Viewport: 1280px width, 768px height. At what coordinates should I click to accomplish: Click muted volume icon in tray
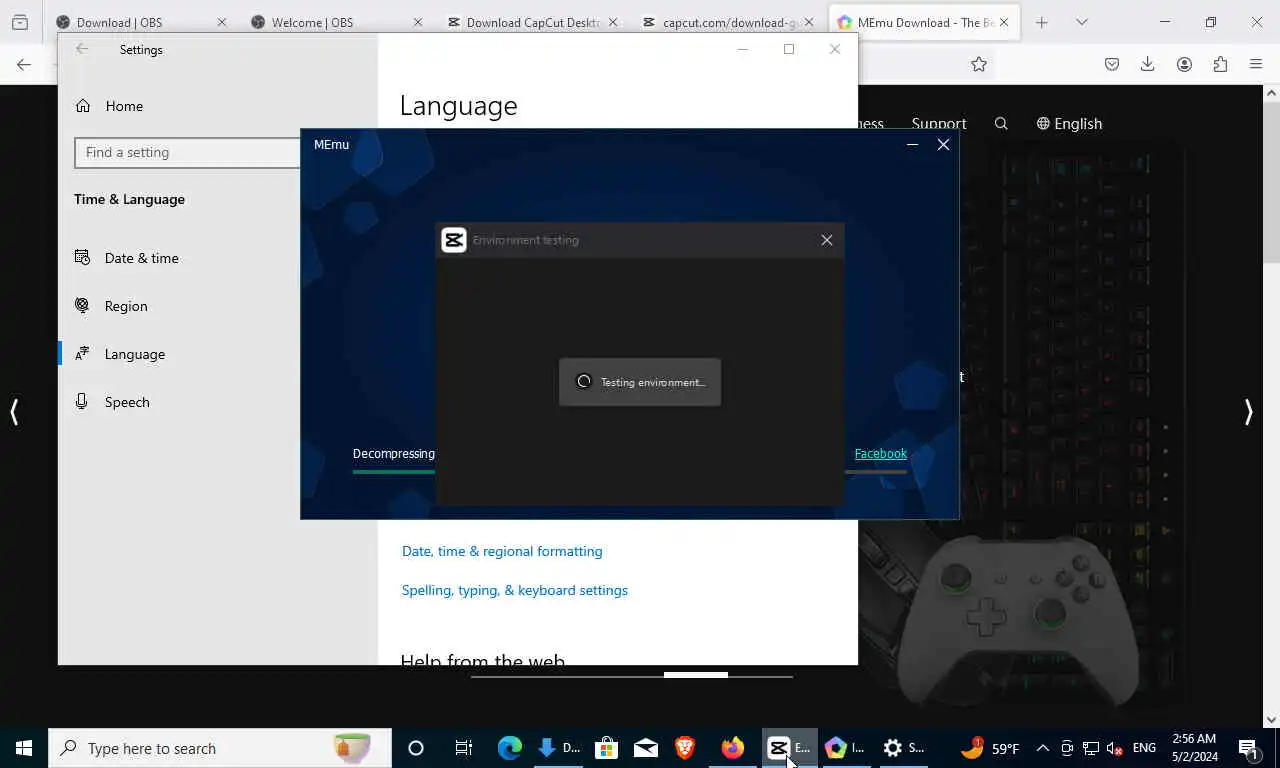(1114, 748)
